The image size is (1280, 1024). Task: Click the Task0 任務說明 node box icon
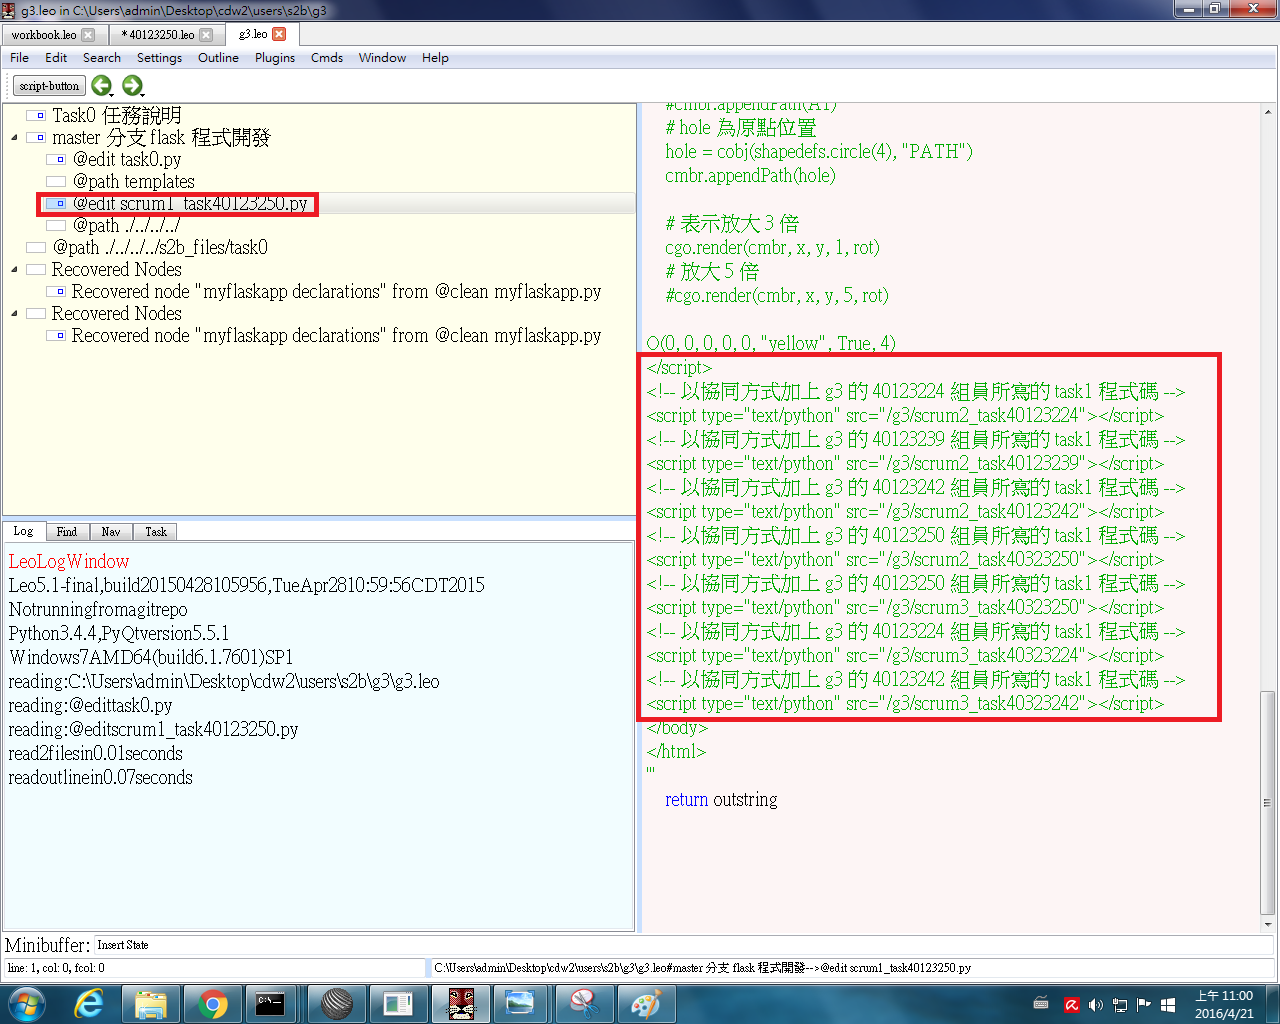coord(36,116)
